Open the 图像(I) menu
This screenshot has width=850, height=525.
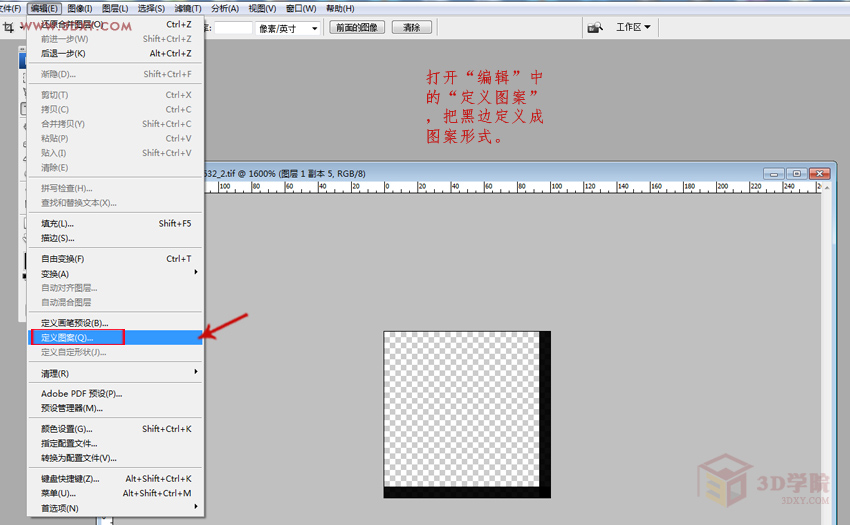pos(80,9)
